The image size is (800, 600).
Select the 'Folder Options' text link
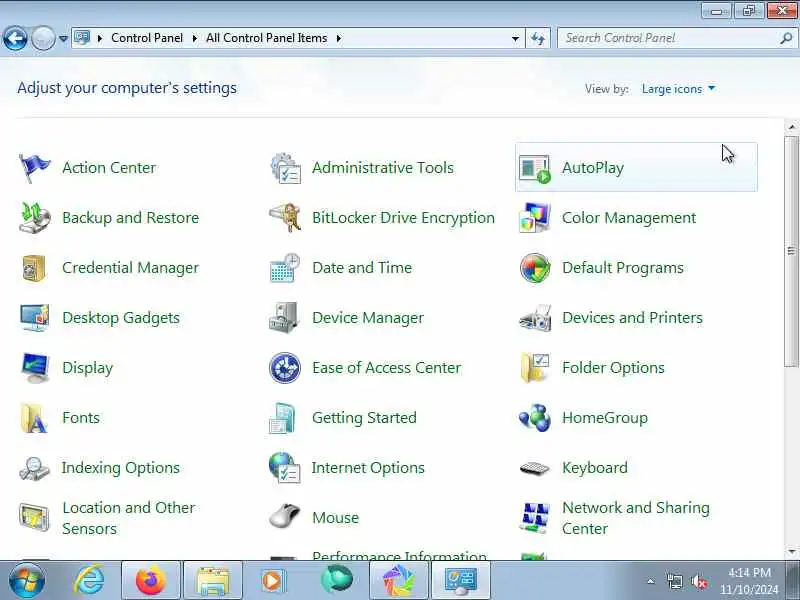click(x=613, y=368)
